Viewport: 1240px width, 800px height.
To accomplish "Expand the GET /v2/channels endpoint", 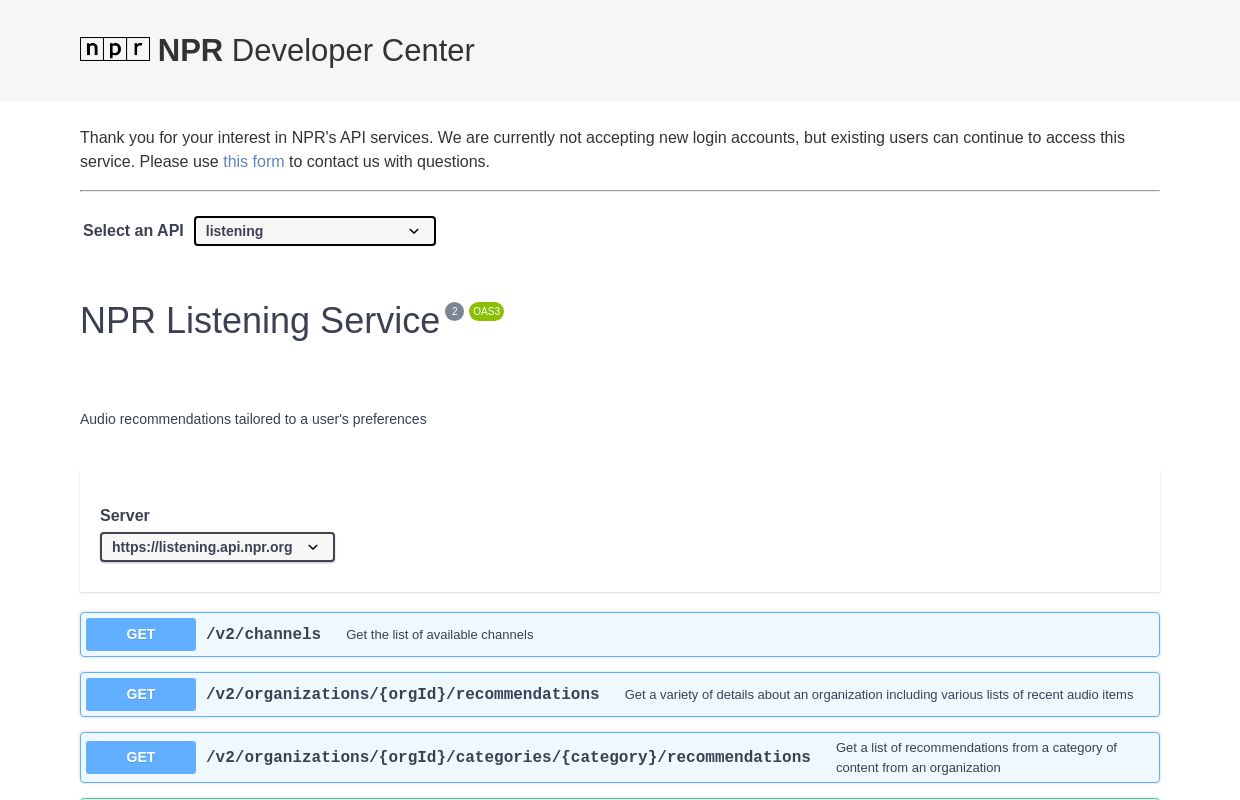I will (620, 634).
